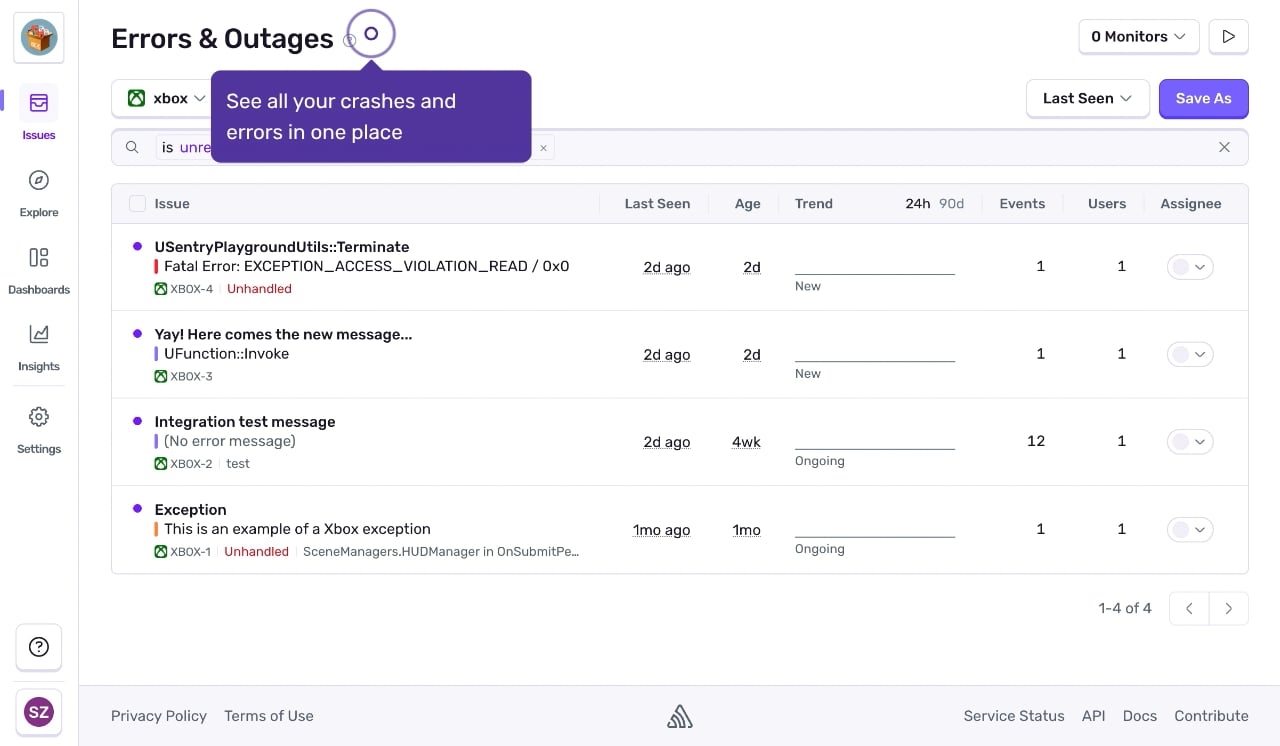Open issue USentryPlaygroundUtils::Terminate

282,247
